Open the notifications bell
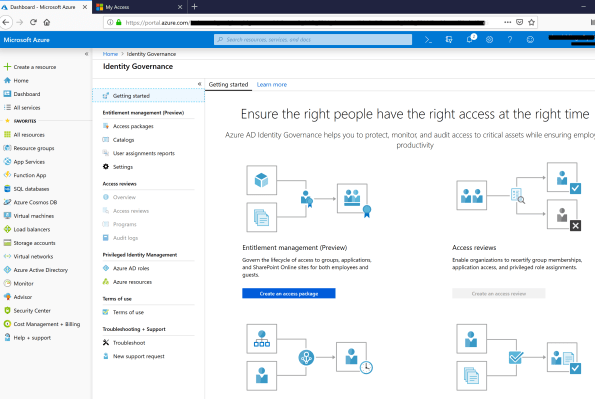 pyautogui.click(x=470, y=39)
